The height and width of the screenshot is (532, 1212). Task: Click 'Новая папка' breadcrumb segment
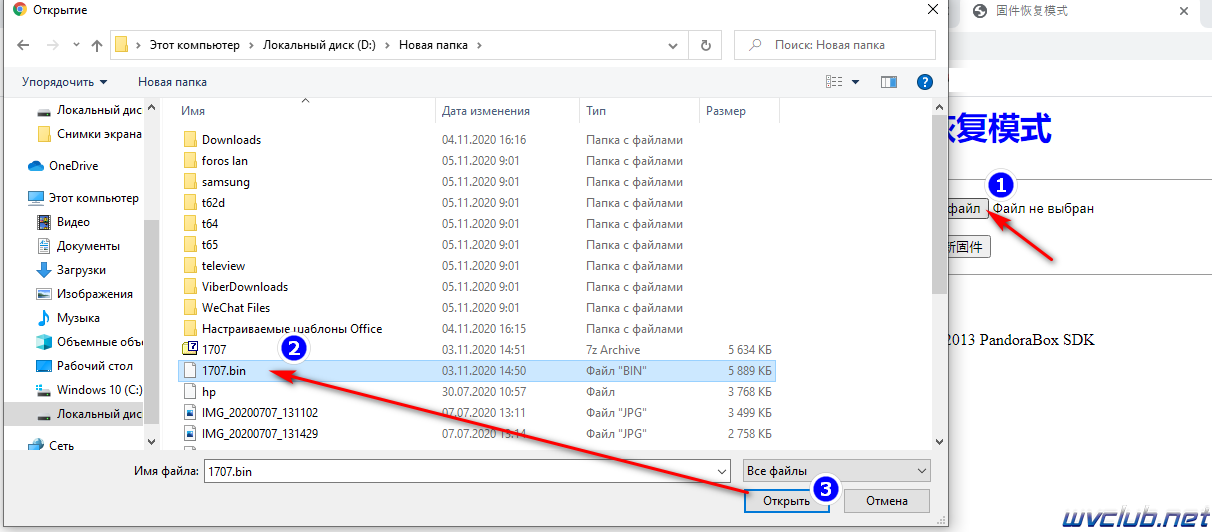pos(432,45)
